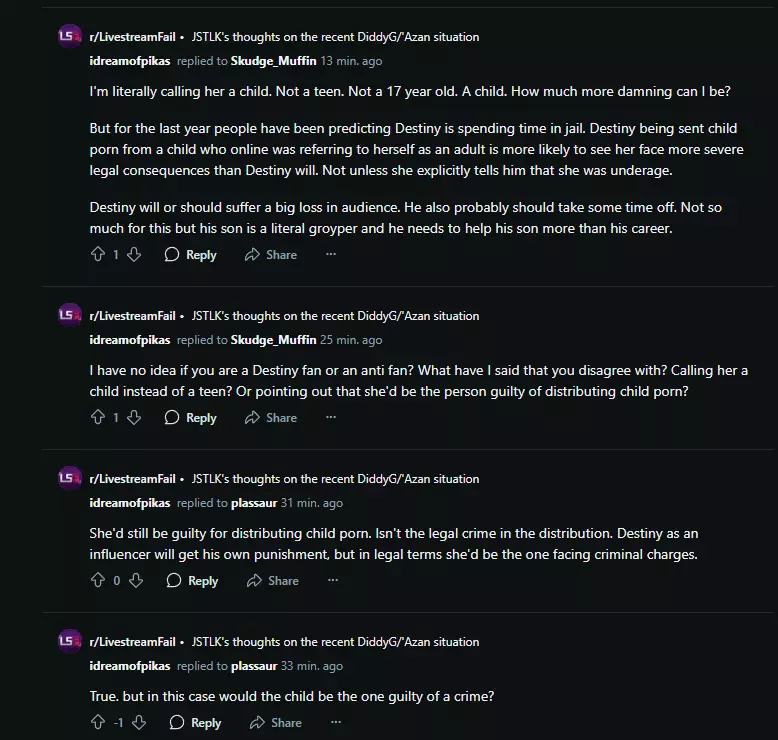The image size is (778, 740).
Task: Open r/LivestreamFail link on the last comment
Action: click(132, 642)
